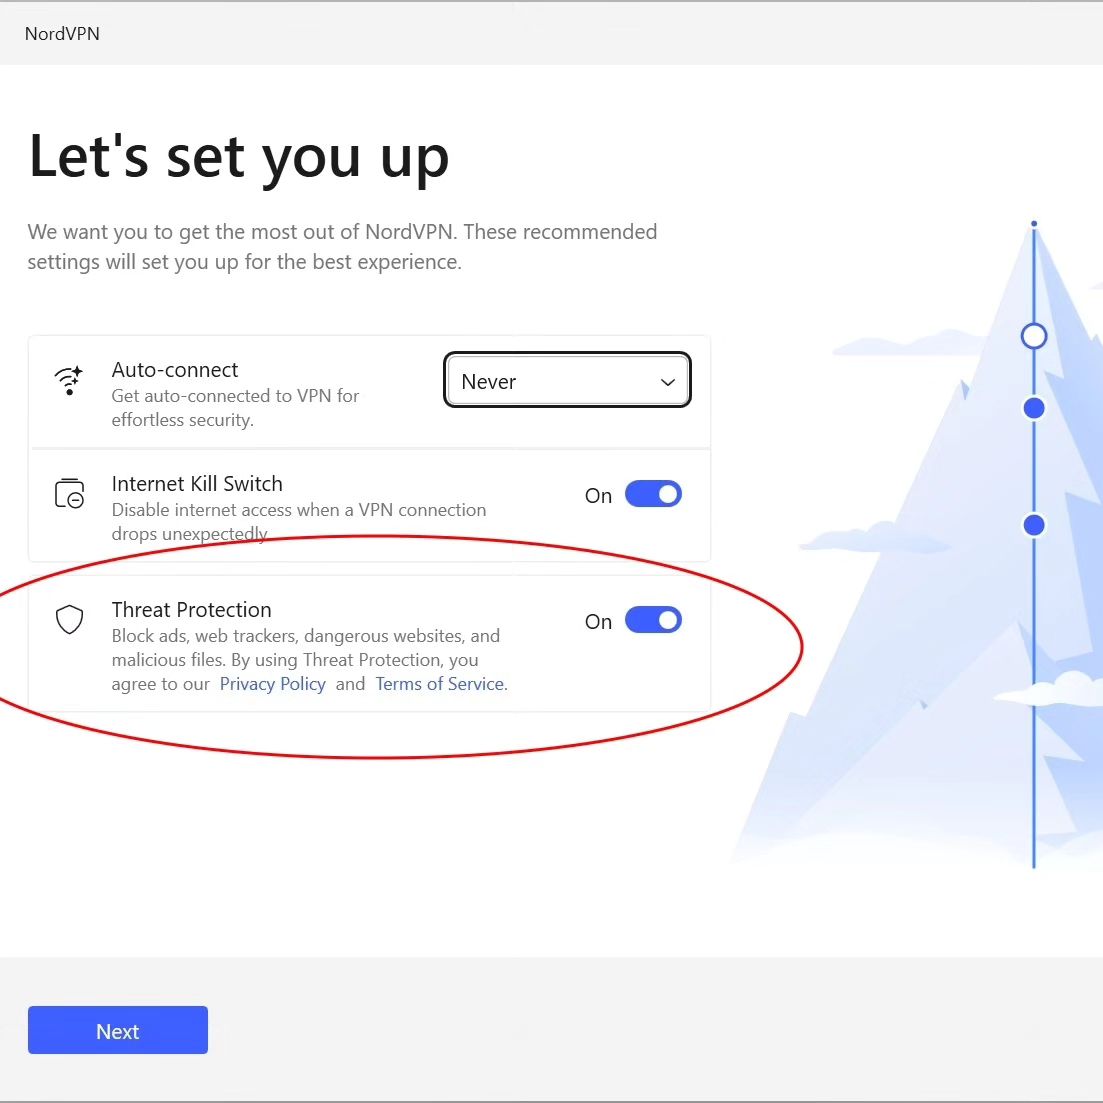Open the Terms of Service link
This screenshot has height=1103, width=1103.
point(440,684)
